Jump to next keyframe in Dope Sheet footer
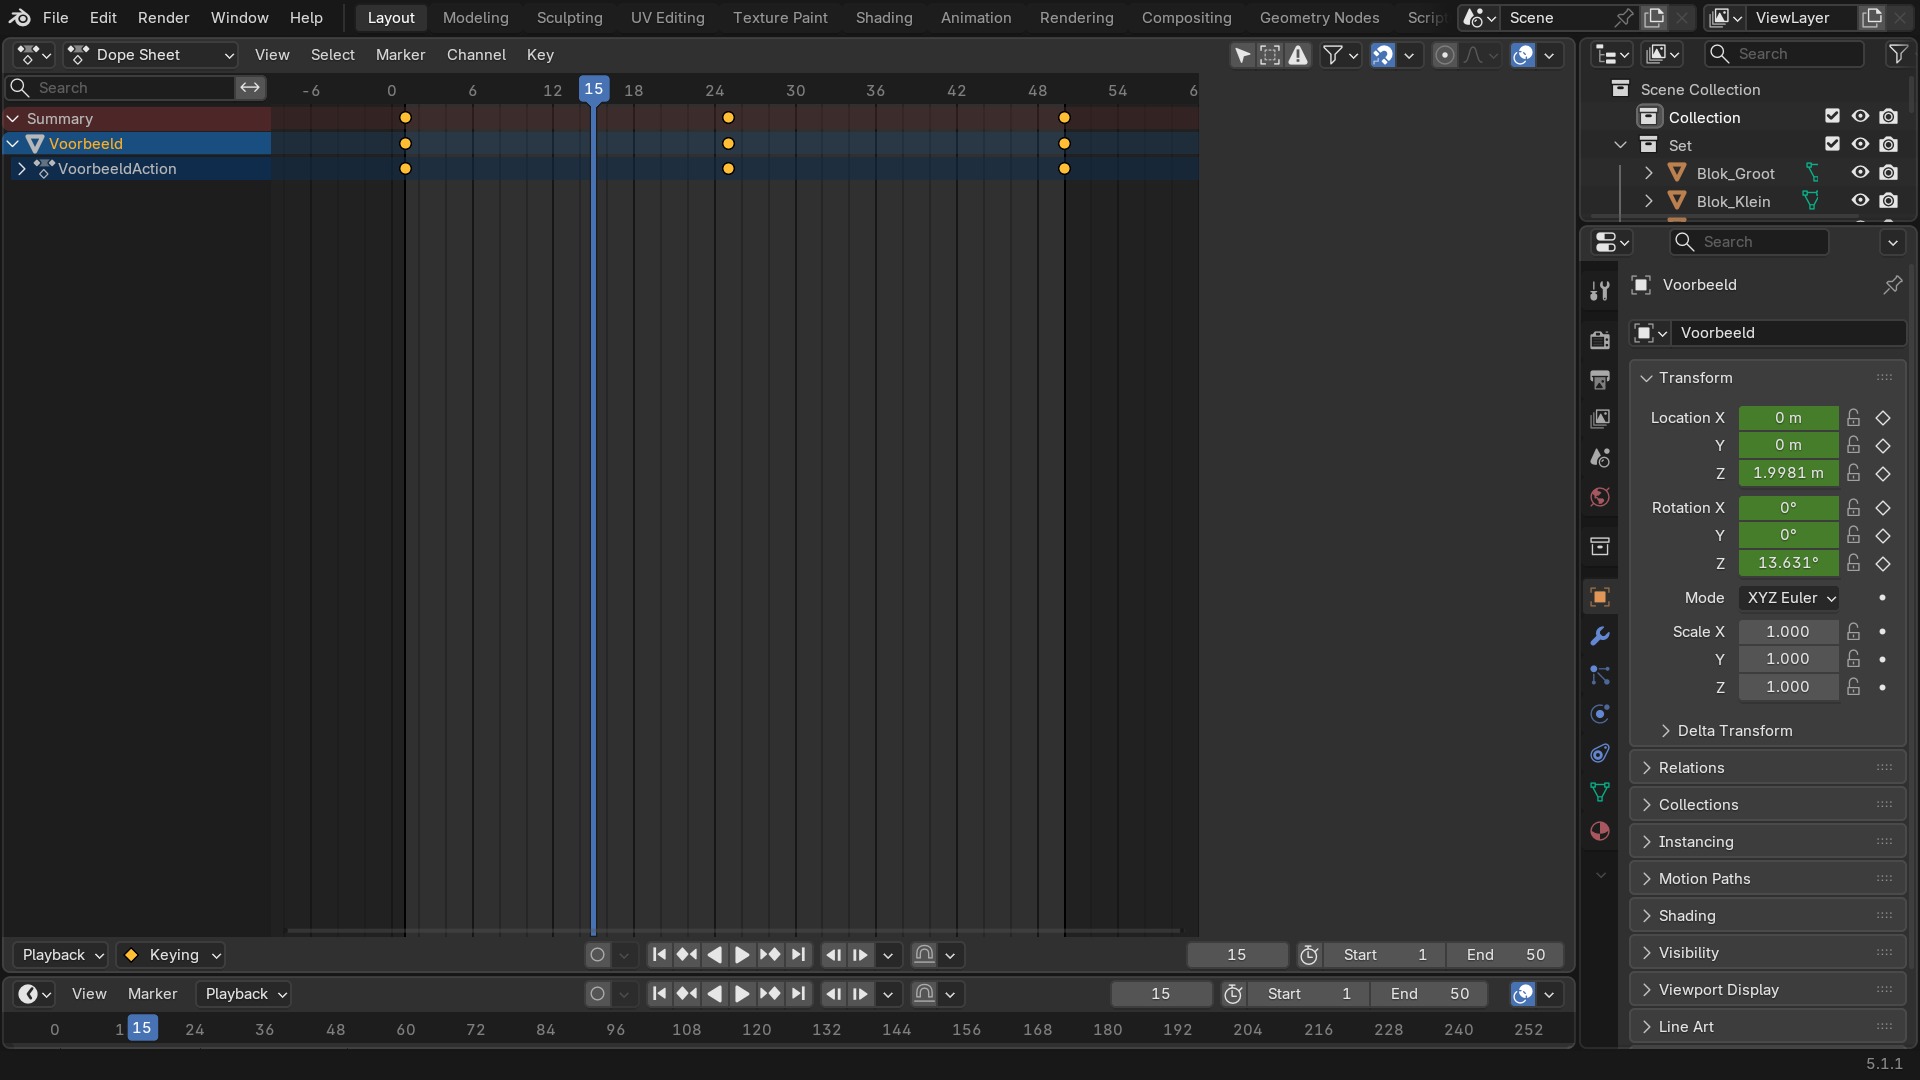 pyautogui.click(x=770, y=955)
